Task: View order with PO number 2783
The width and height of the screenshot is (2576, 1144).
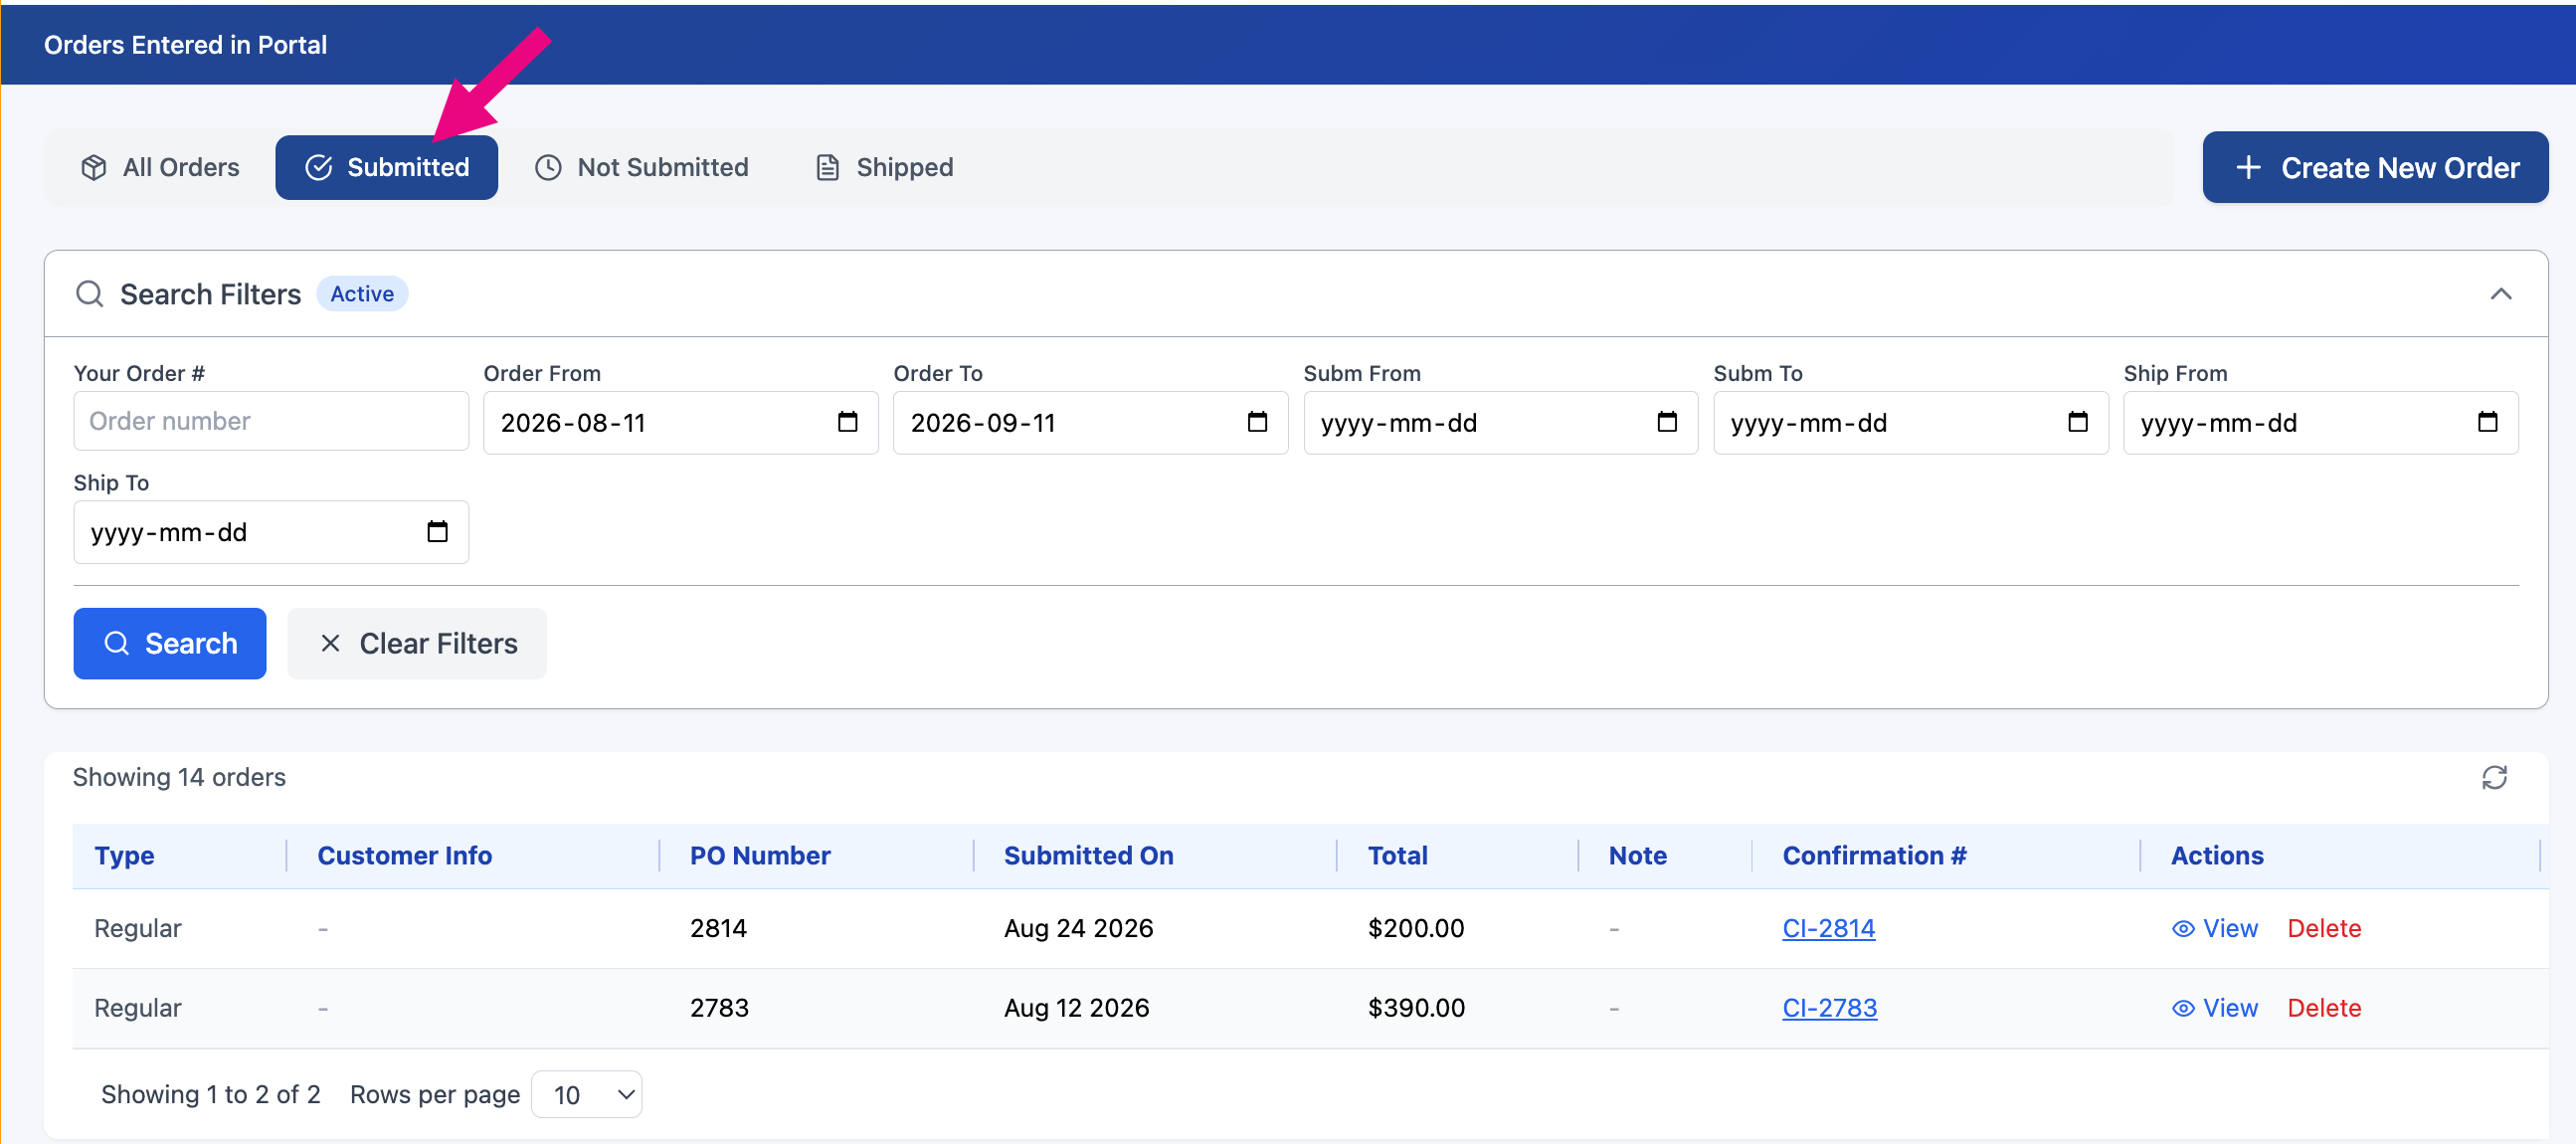Action: tap(2214, 1007)
